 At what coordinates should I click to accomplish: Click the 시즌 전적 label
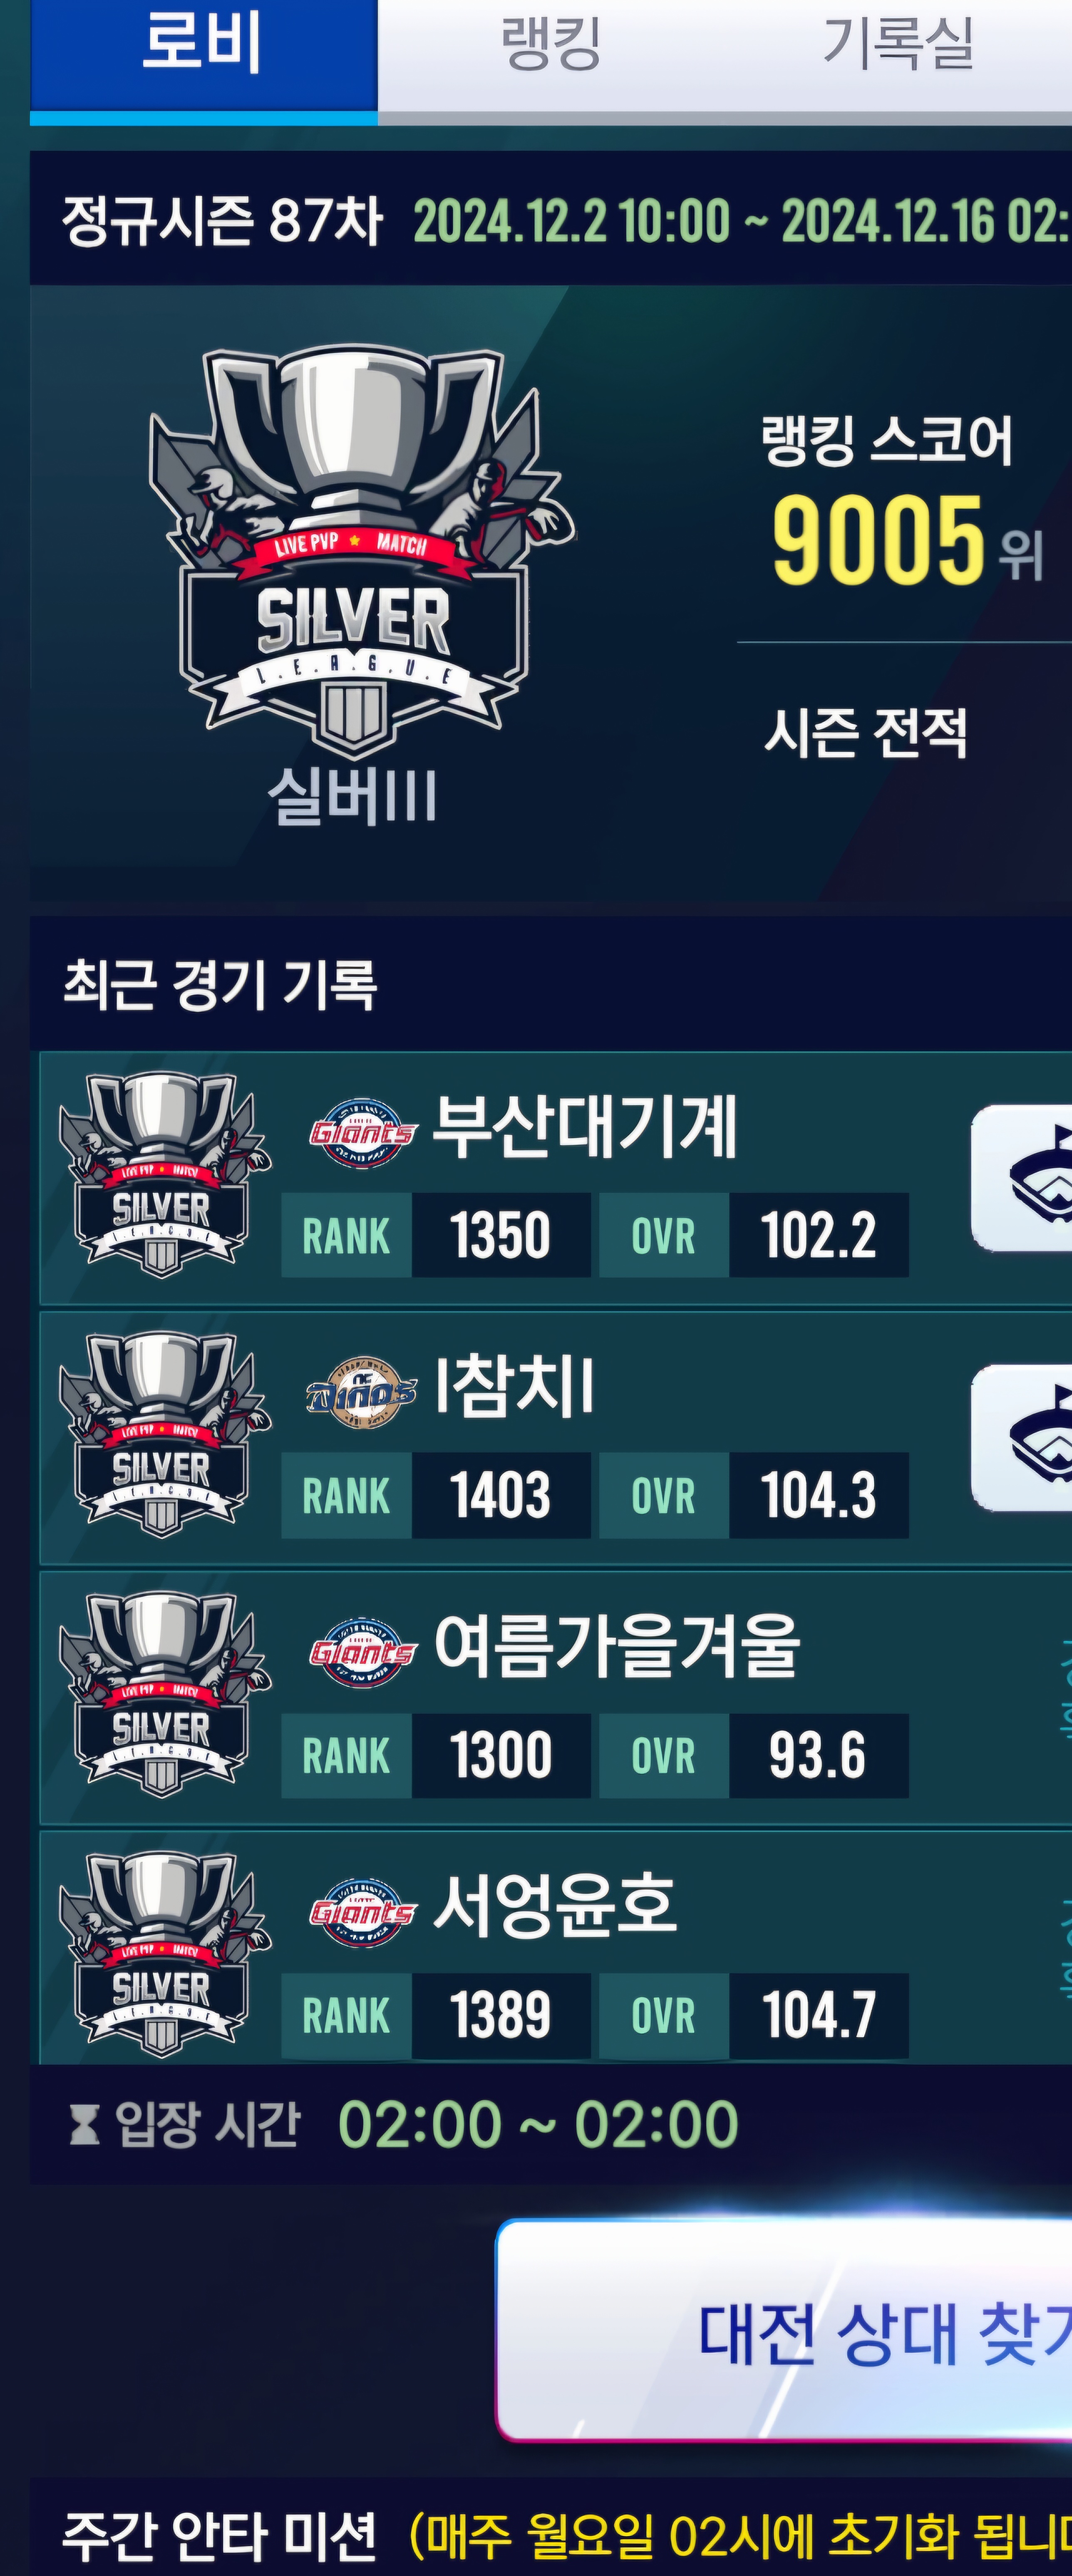[866, 733]
